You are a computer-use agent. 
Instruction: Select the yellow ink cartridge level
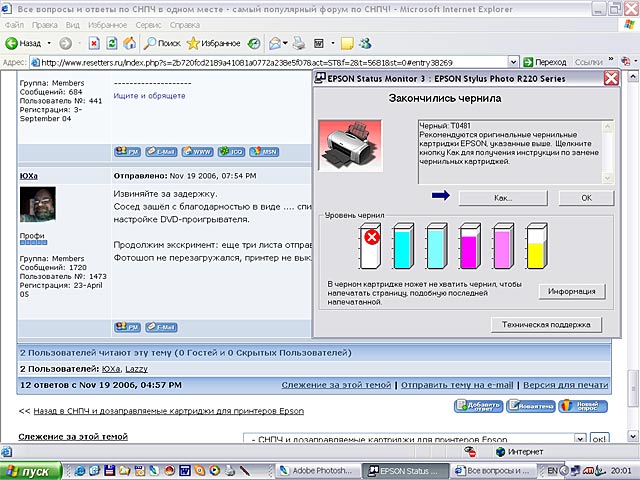click(x=537, y=246)
